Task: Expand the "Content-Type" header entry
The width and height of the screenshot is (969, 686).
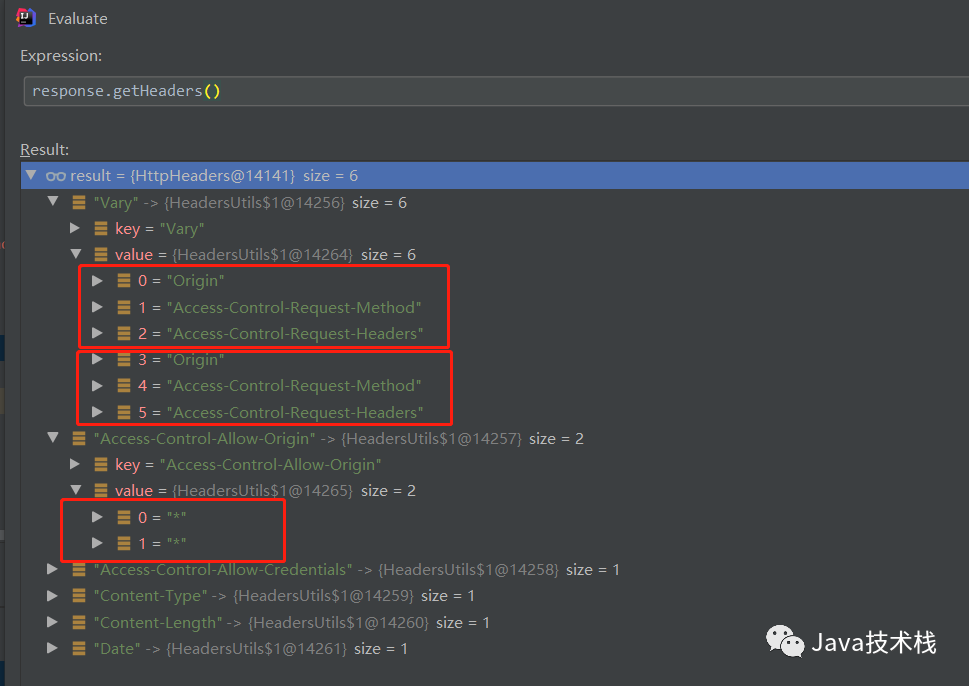Action: pyautogui.click(x=53, y=596)
